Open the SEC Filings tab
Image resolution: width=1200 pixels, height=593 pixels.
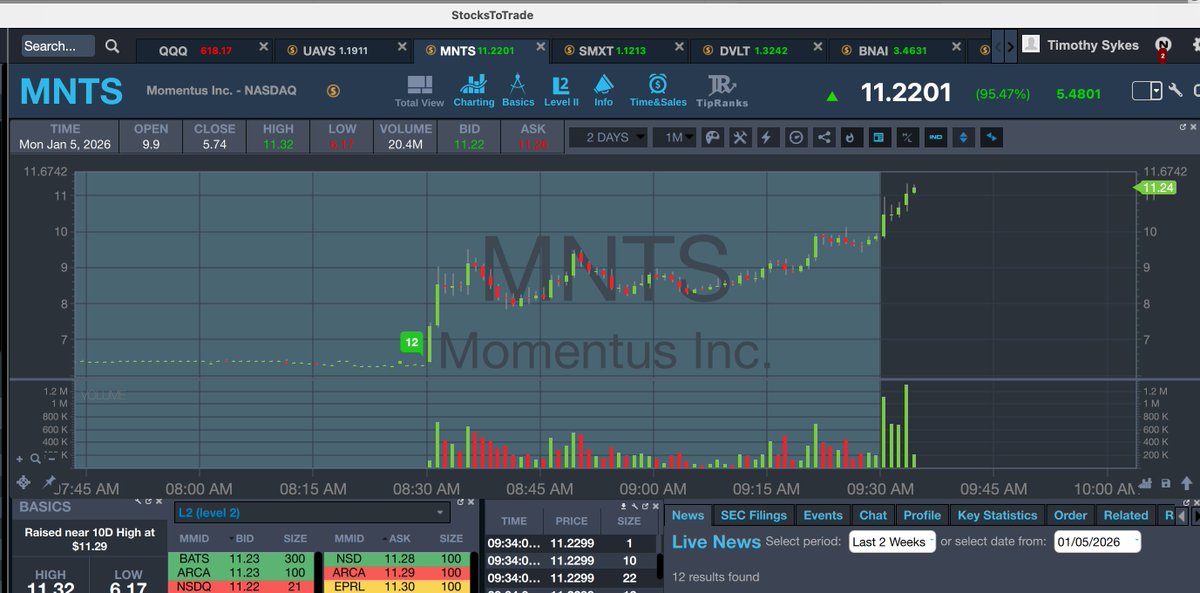tap(754, 515)
